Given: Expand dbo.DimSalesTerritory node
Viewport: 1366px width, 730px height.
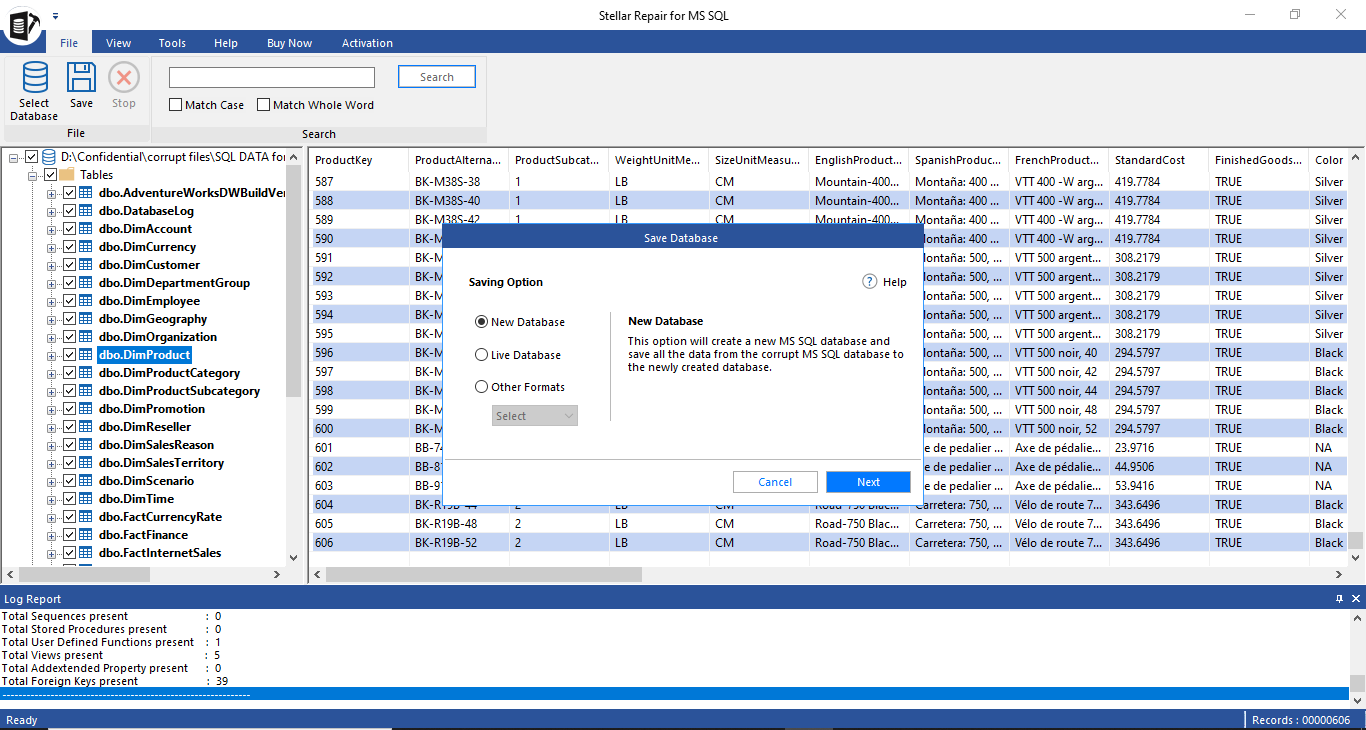Looking at the screenshot, I should click(x=52, y=463).
